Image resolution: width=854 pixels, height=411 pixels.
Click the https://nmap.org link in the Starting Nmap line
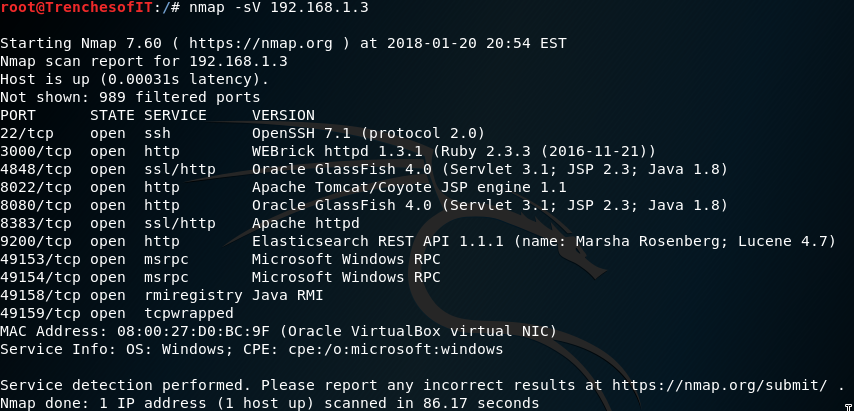point(260,43)
